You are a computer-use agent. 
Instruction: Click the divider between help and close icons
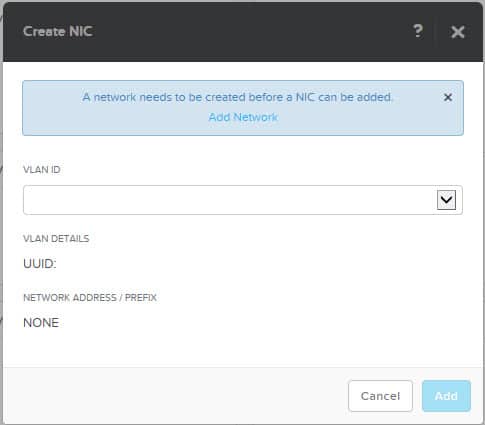(436, 32)
